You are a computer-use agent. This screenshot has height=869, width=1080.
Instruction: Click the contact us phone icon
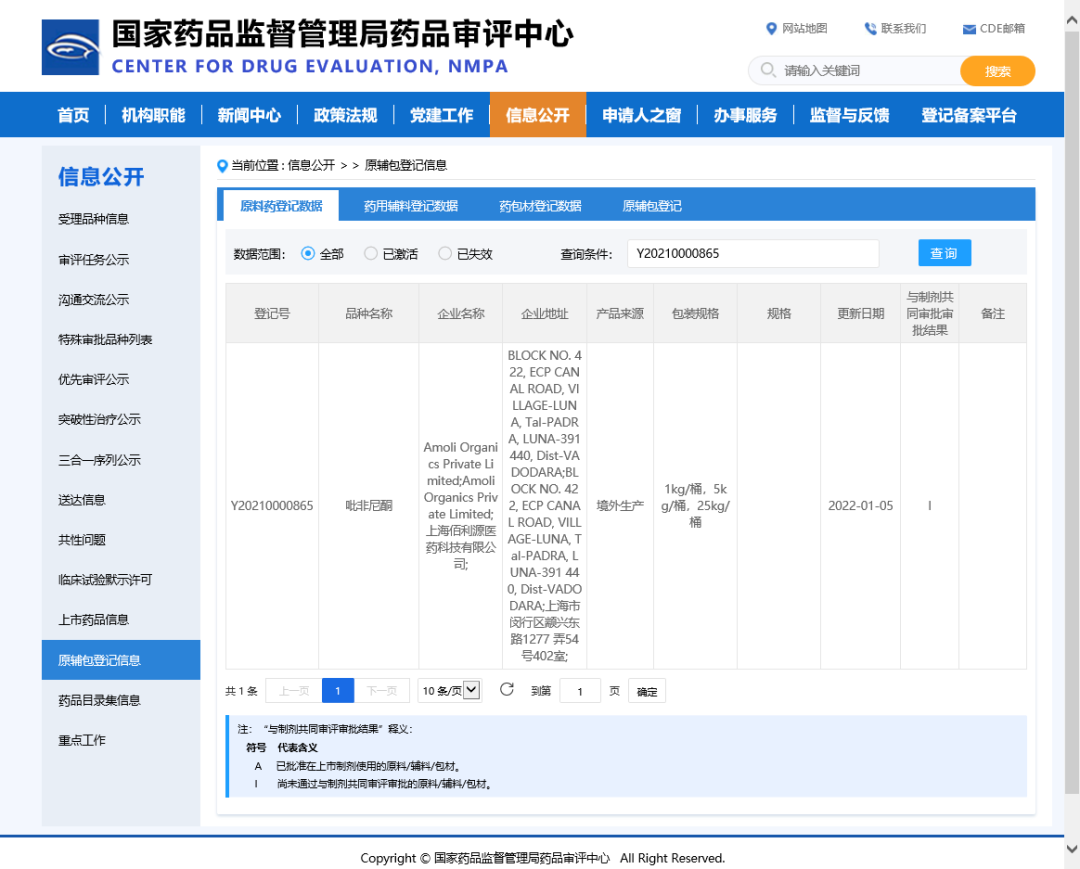click(x=870, y=29)
